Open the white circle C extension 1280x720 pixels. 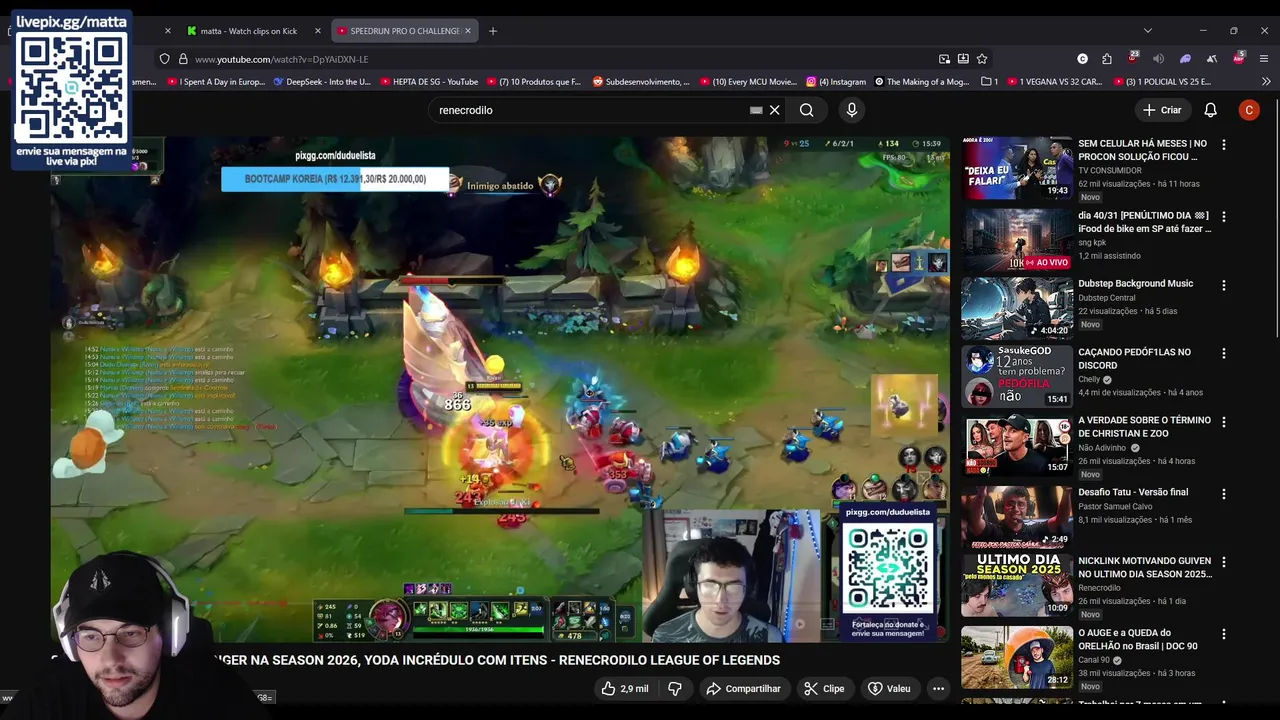tap(1082, 59)
